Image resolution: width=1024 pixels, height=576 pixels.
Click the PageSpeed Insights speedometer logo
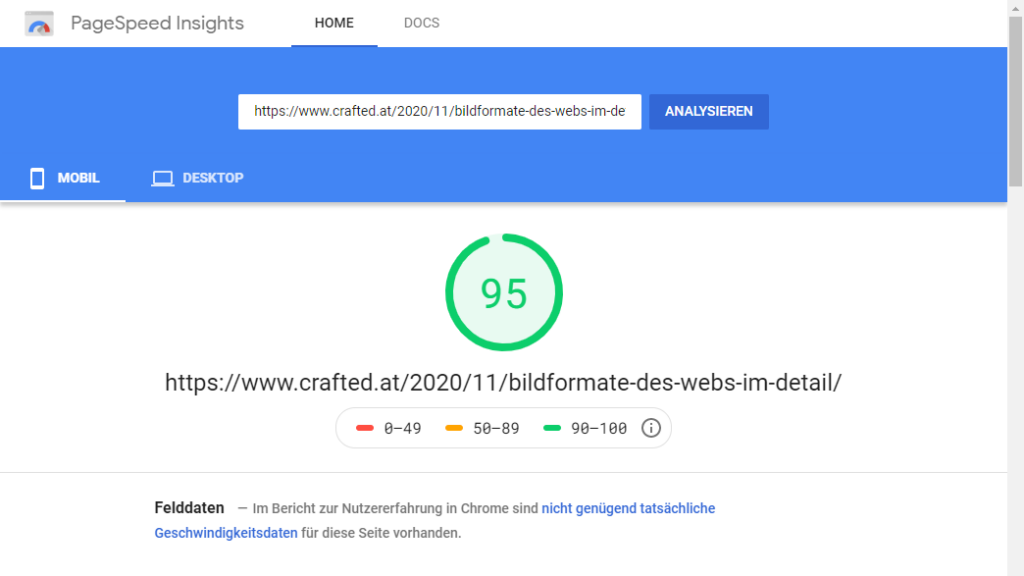point(39,24)
